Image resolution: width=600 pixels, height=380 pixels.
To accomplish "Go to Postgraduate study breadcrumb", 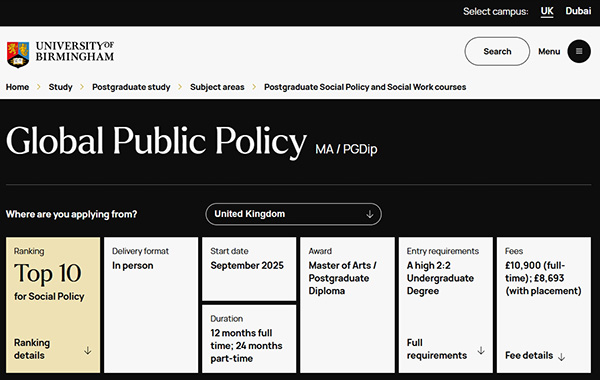I will click(x=131, y=87).
